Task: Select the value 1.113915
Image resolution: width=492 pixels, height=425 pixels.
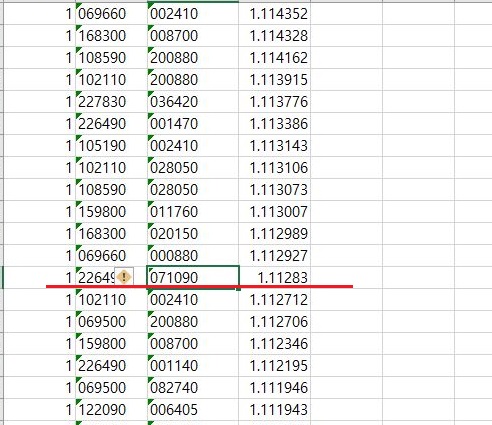Action: pos(275,80)
